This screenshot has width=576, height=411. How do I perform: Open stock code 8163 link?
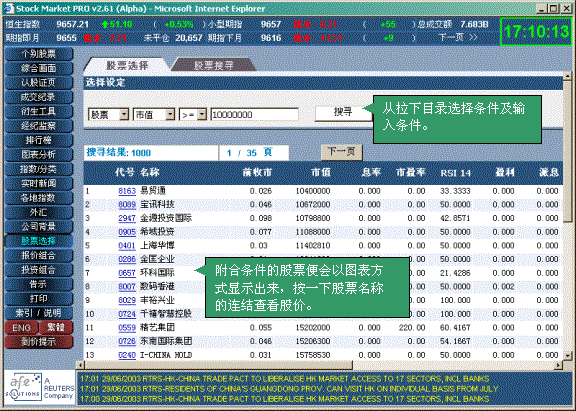coord(127,191)
